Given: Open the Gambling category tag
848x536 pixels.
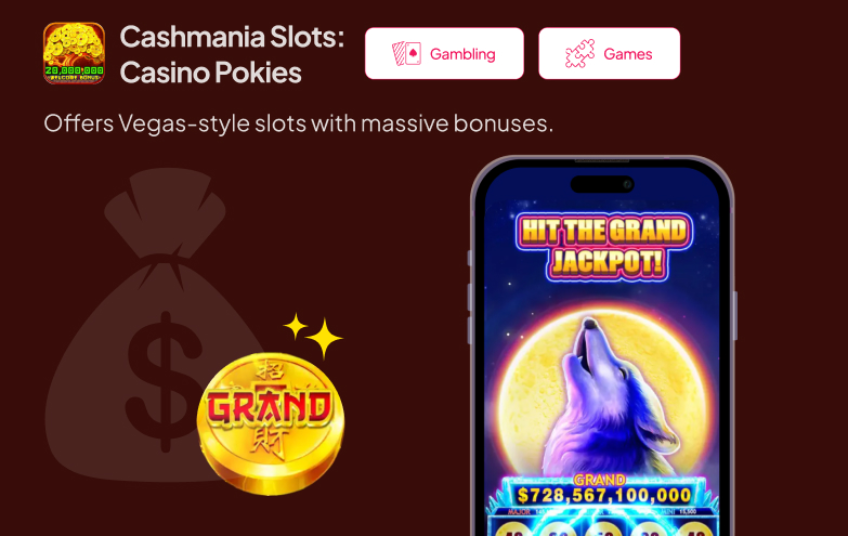Looking at the screenshot, I should 444,54.
